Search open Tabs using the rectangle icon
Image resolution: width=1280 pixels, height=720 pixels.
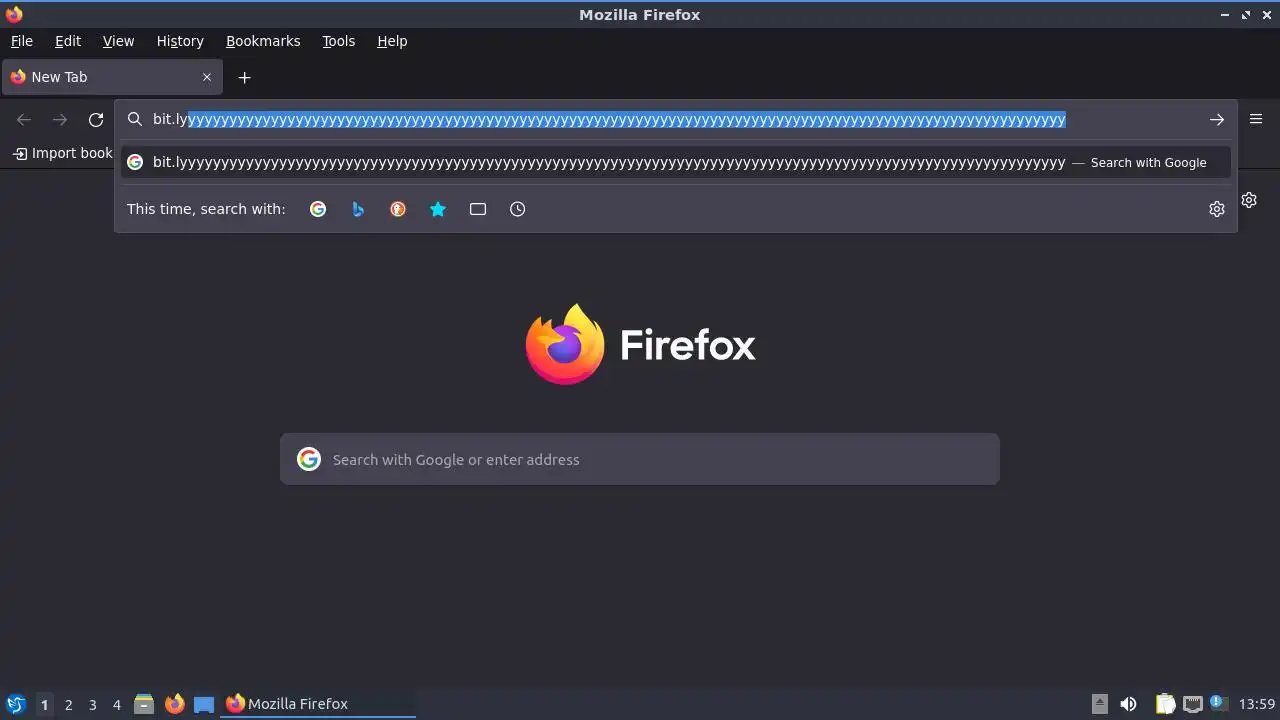(478, 209)
